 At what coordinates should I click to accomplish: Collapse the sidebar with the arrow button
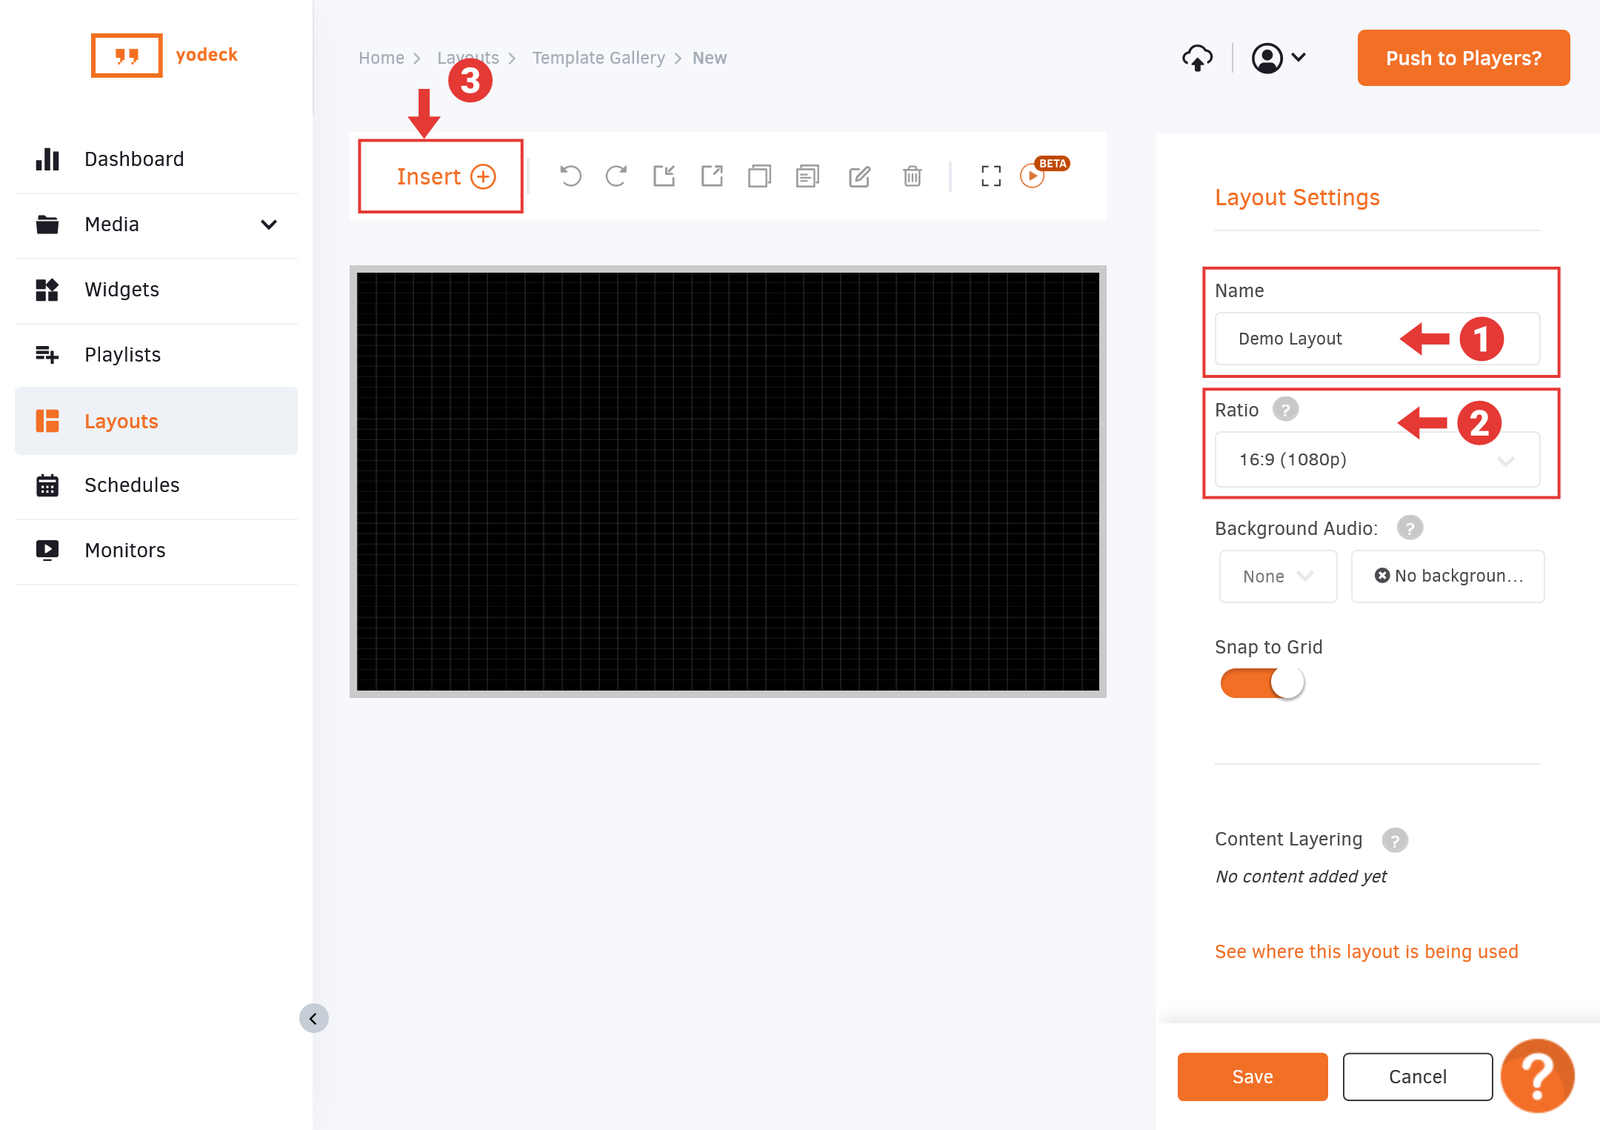(x=313, y=1018)
